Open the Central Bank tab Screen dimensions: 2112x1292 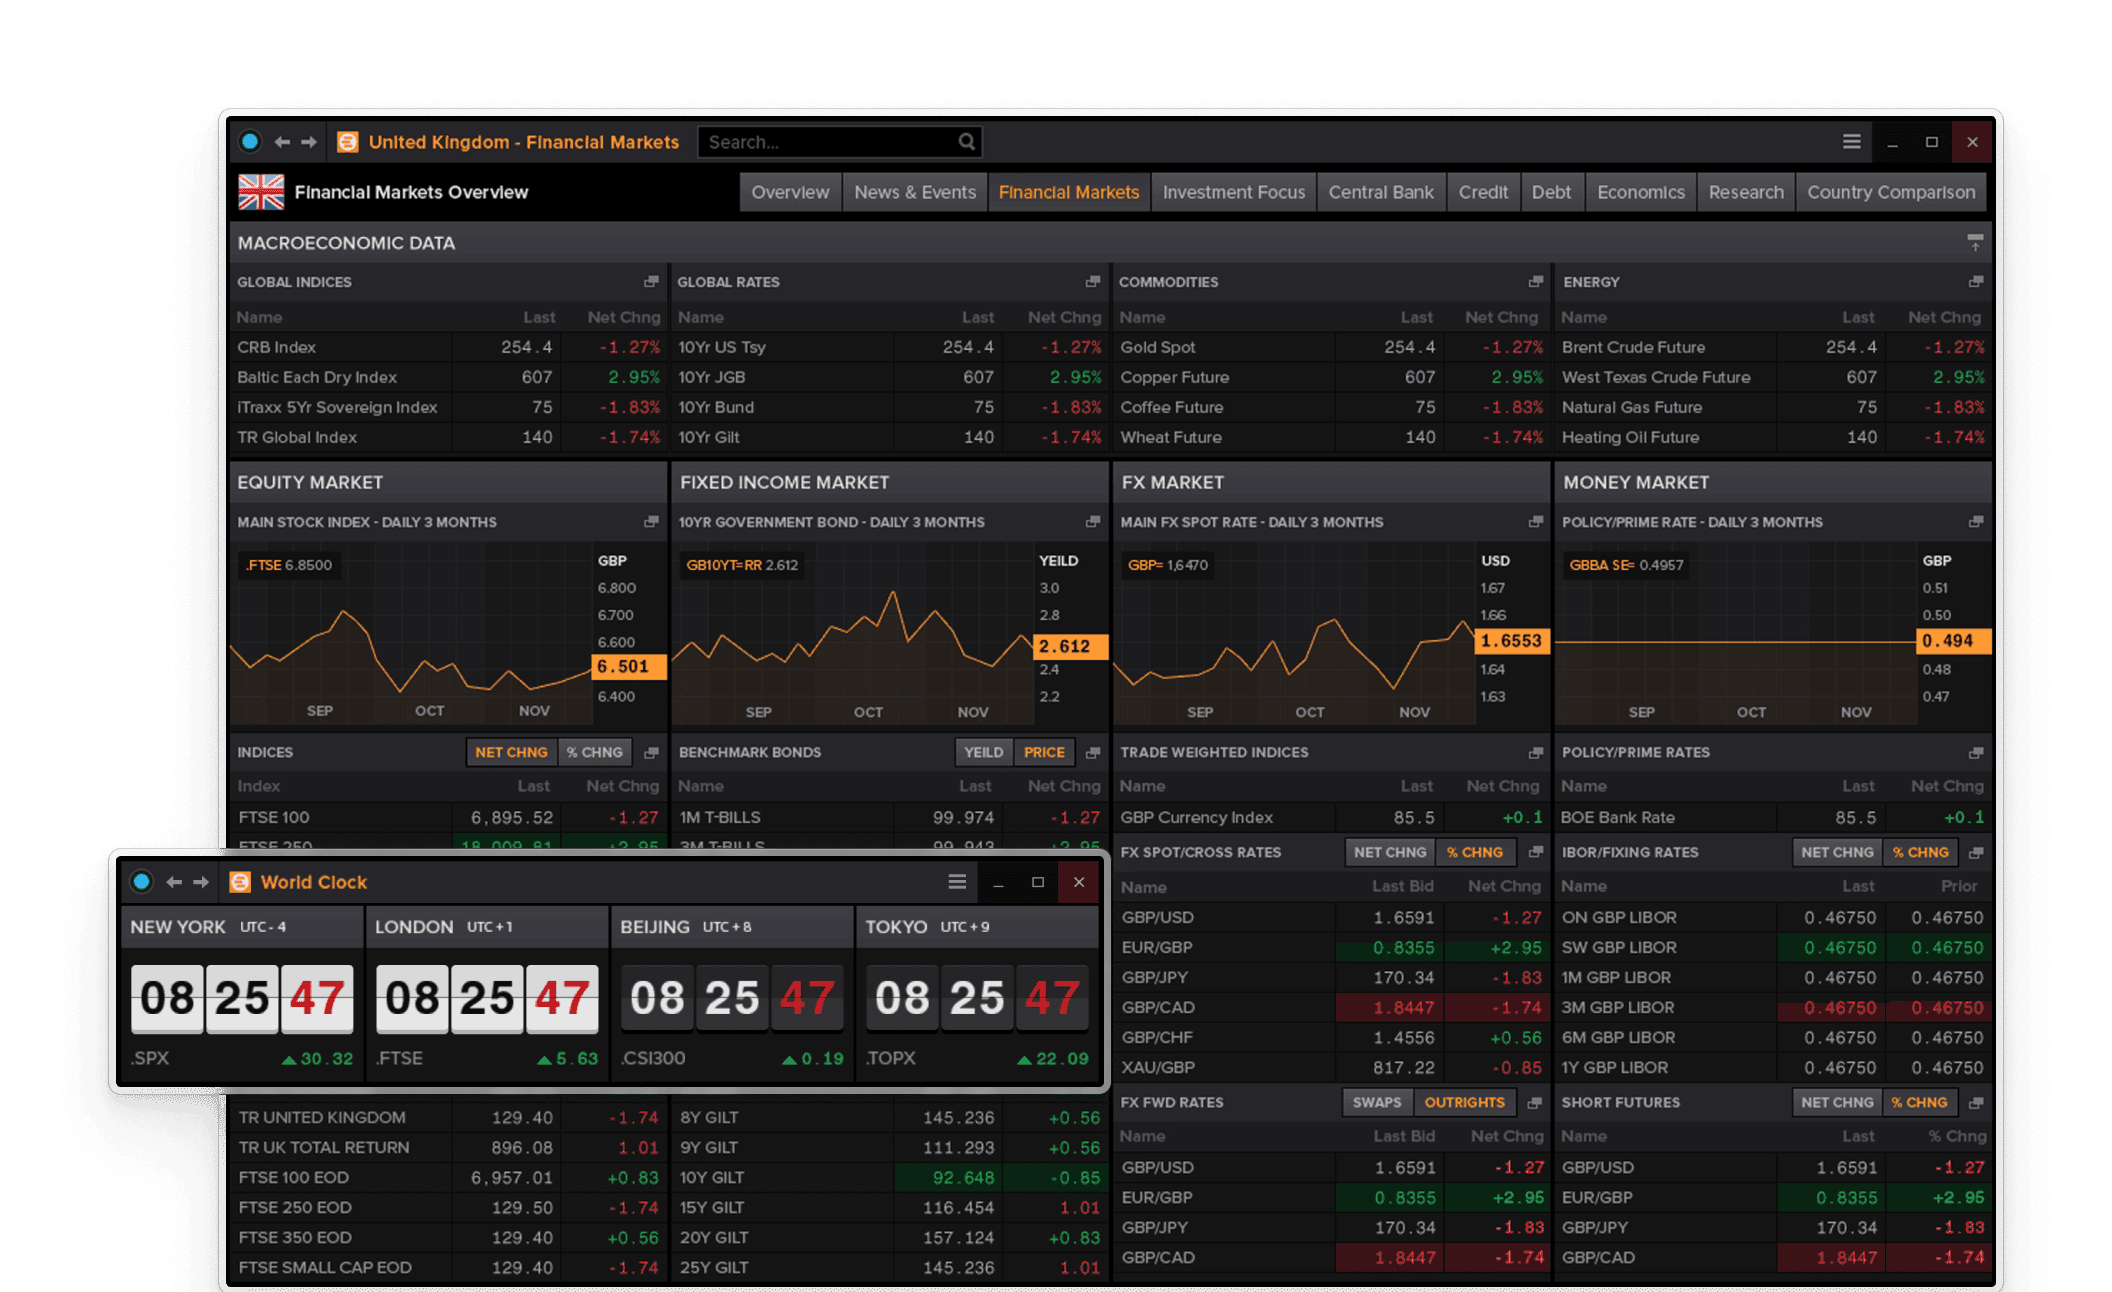pyautogui.click(x=1380, y=192)
